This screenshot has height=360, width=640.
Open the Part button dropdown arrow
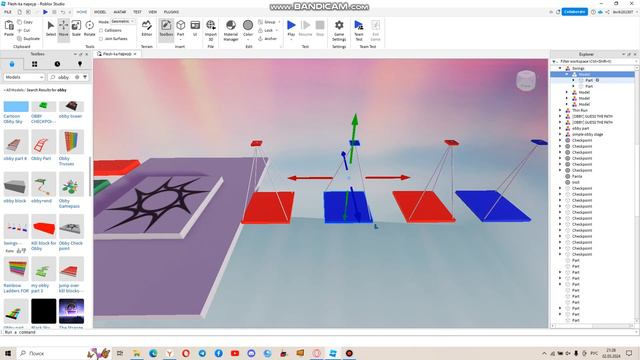(180, 40)
